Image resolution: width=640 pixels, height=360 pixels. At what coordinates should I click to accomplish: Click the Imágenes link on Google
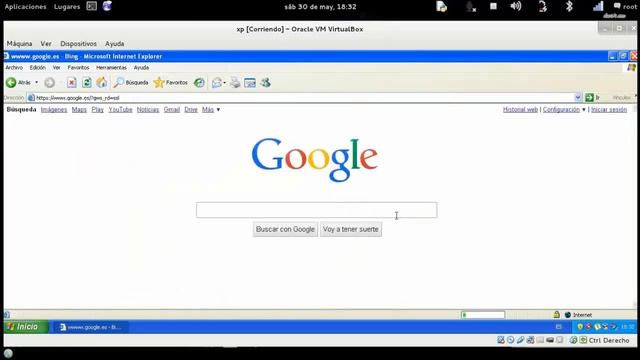(x=54, y=110)
